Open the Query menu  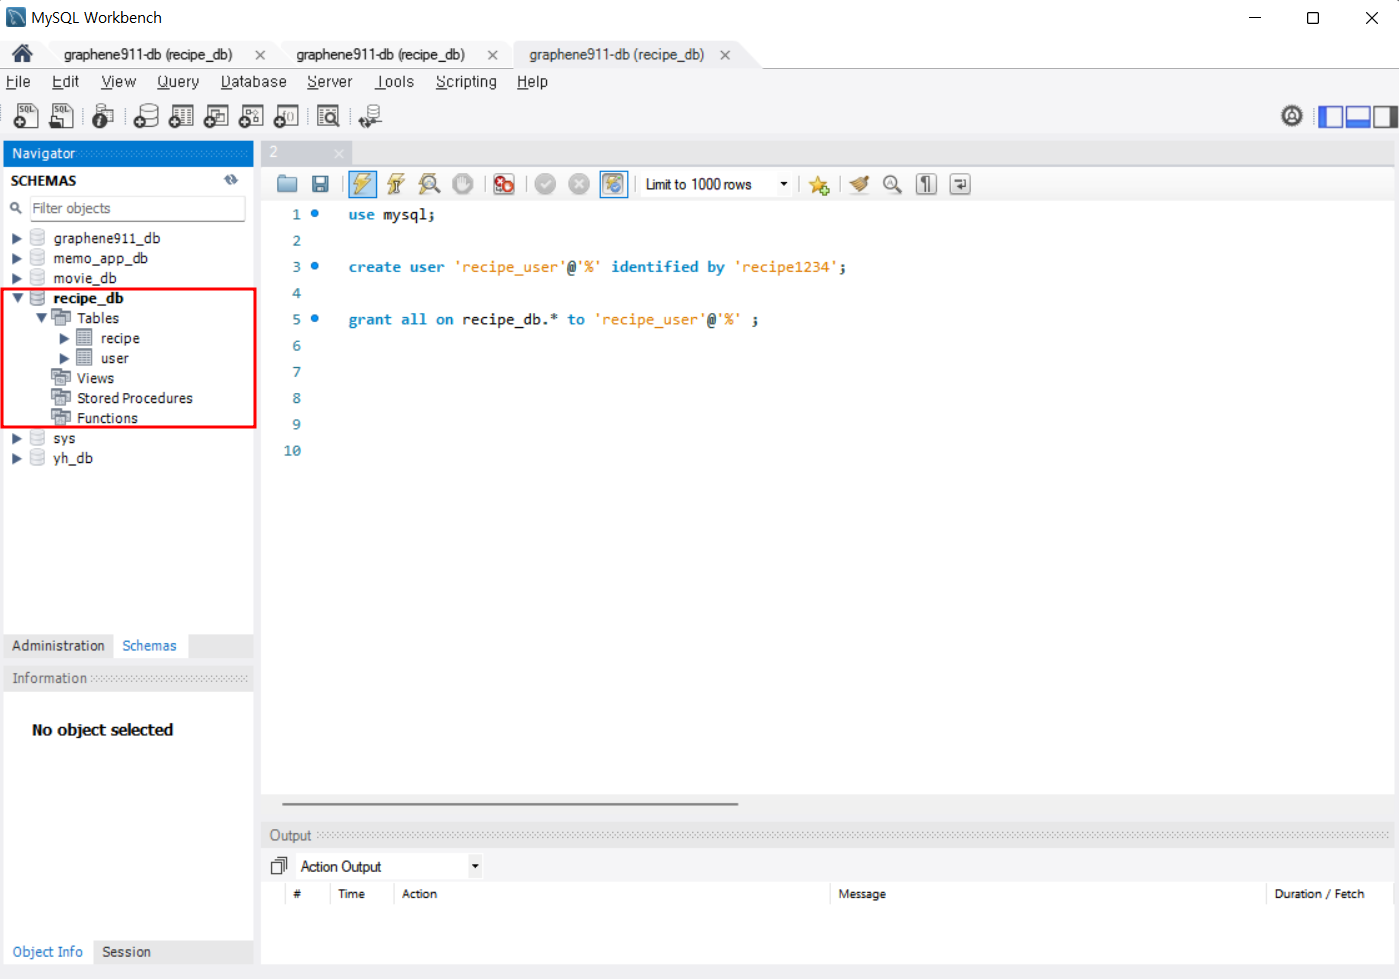click(178, 82)
